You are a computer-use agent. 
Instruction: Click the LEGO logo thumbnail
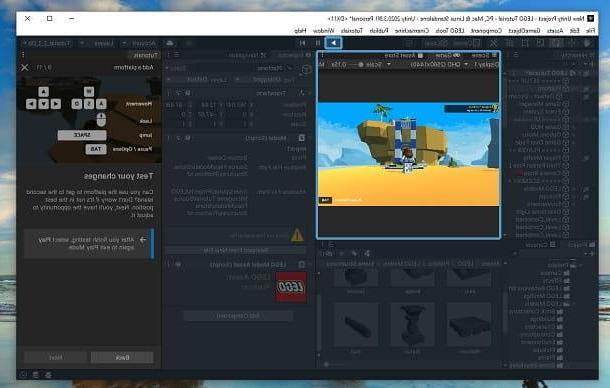[291, 287]
